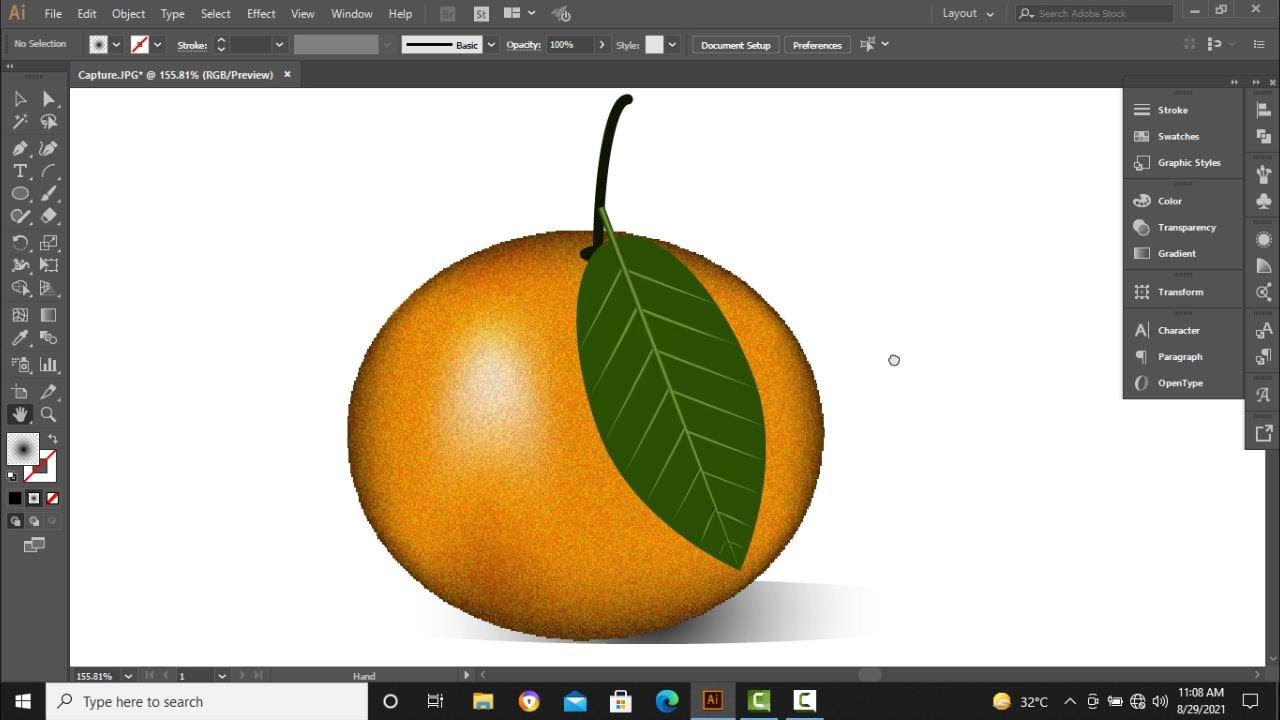
Task: Open fill color dropdown in control bar
Action: click(117, 45)
